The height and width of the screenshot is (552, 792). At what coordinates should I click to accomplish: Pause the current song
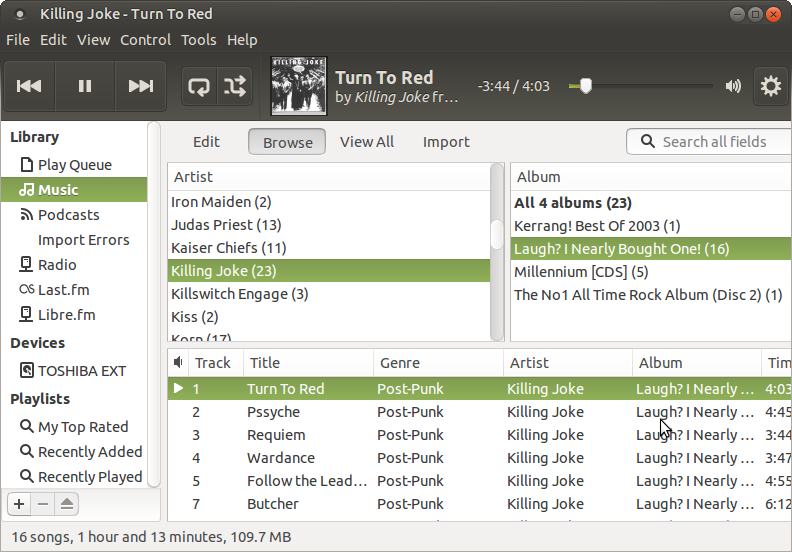point(85,86)
